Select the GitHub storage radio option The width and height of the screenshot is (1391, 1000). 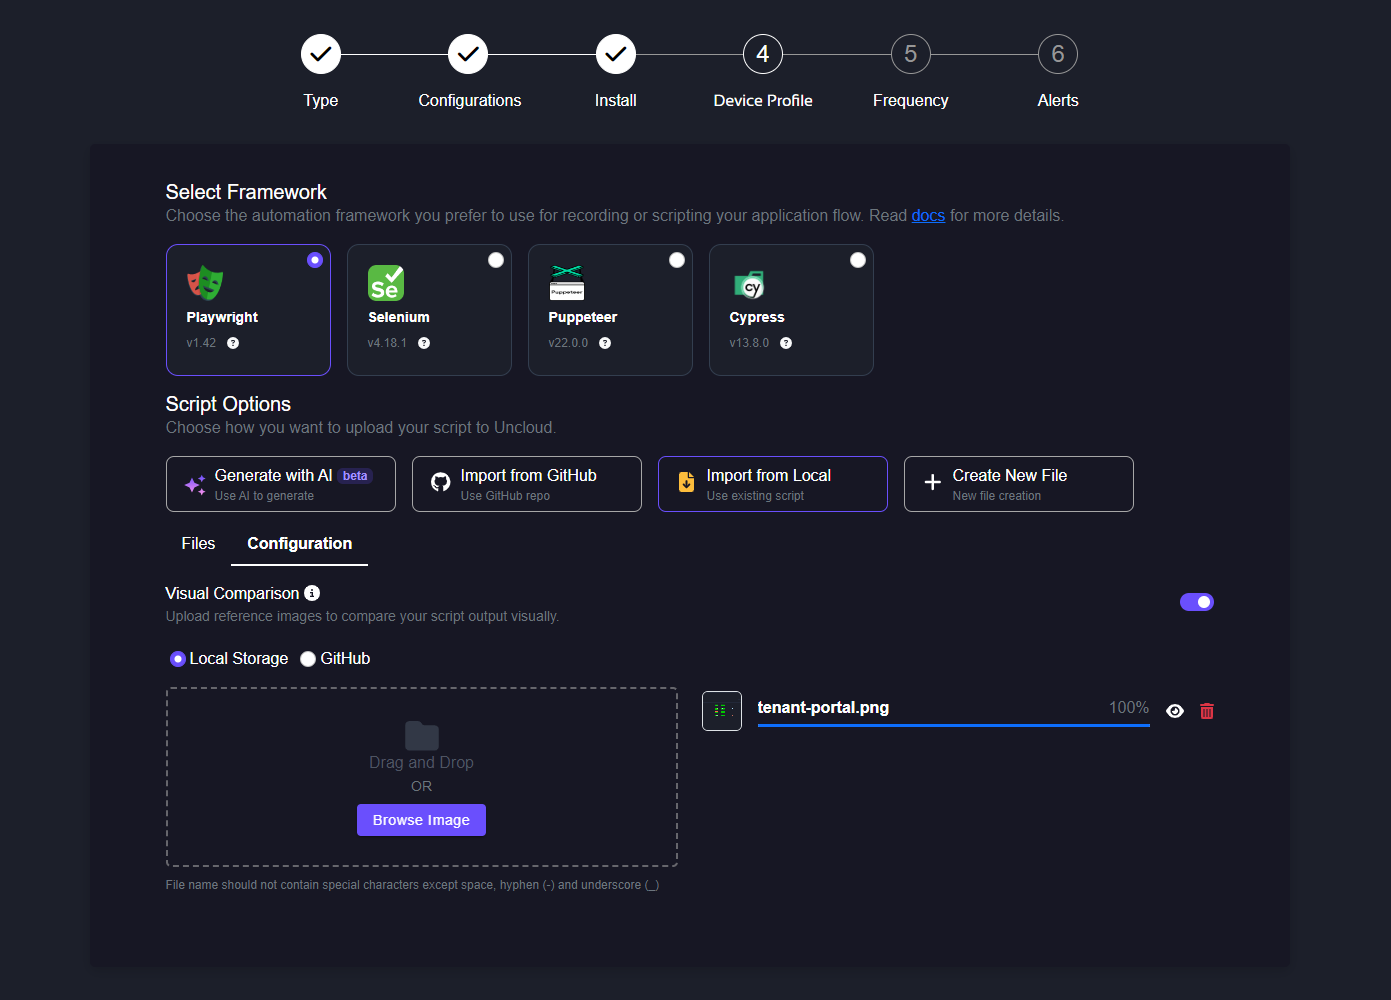308,659
